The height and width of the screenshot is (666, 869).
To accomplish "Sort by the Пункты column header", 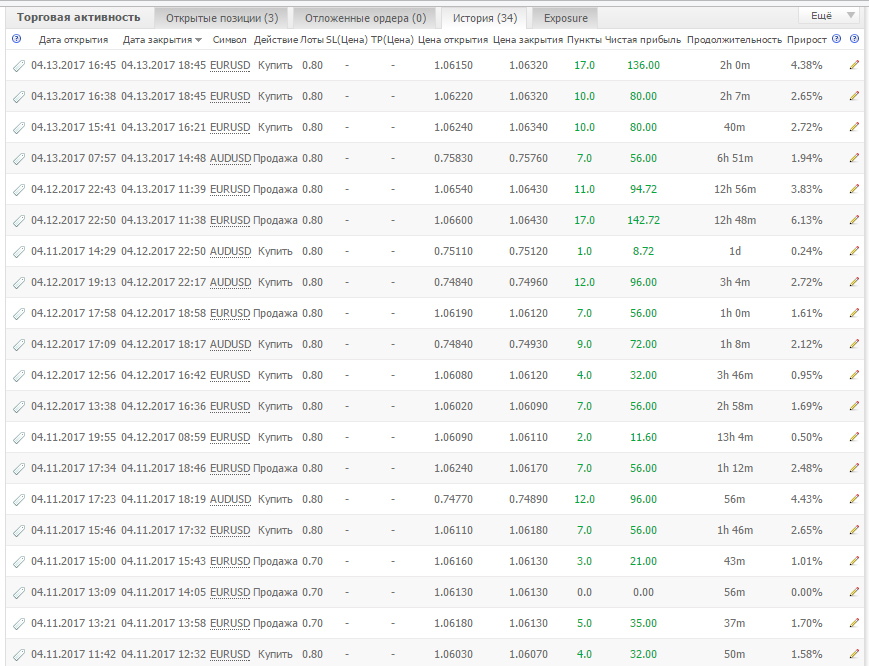I will [584, 40].
